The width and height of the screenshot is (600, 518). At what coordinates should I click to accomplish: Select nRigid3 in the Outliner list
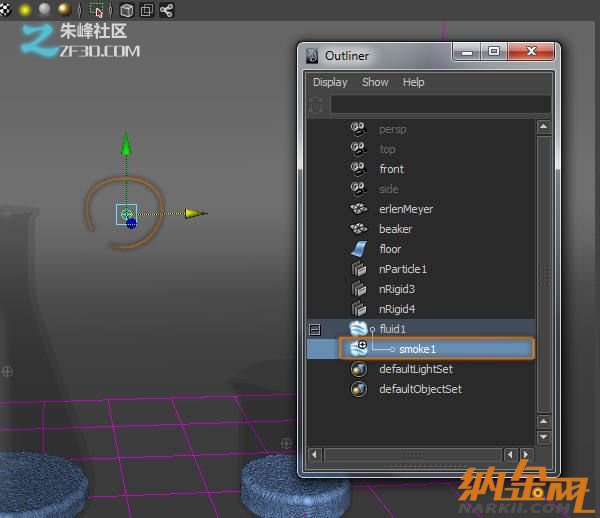tap(397, 289)
